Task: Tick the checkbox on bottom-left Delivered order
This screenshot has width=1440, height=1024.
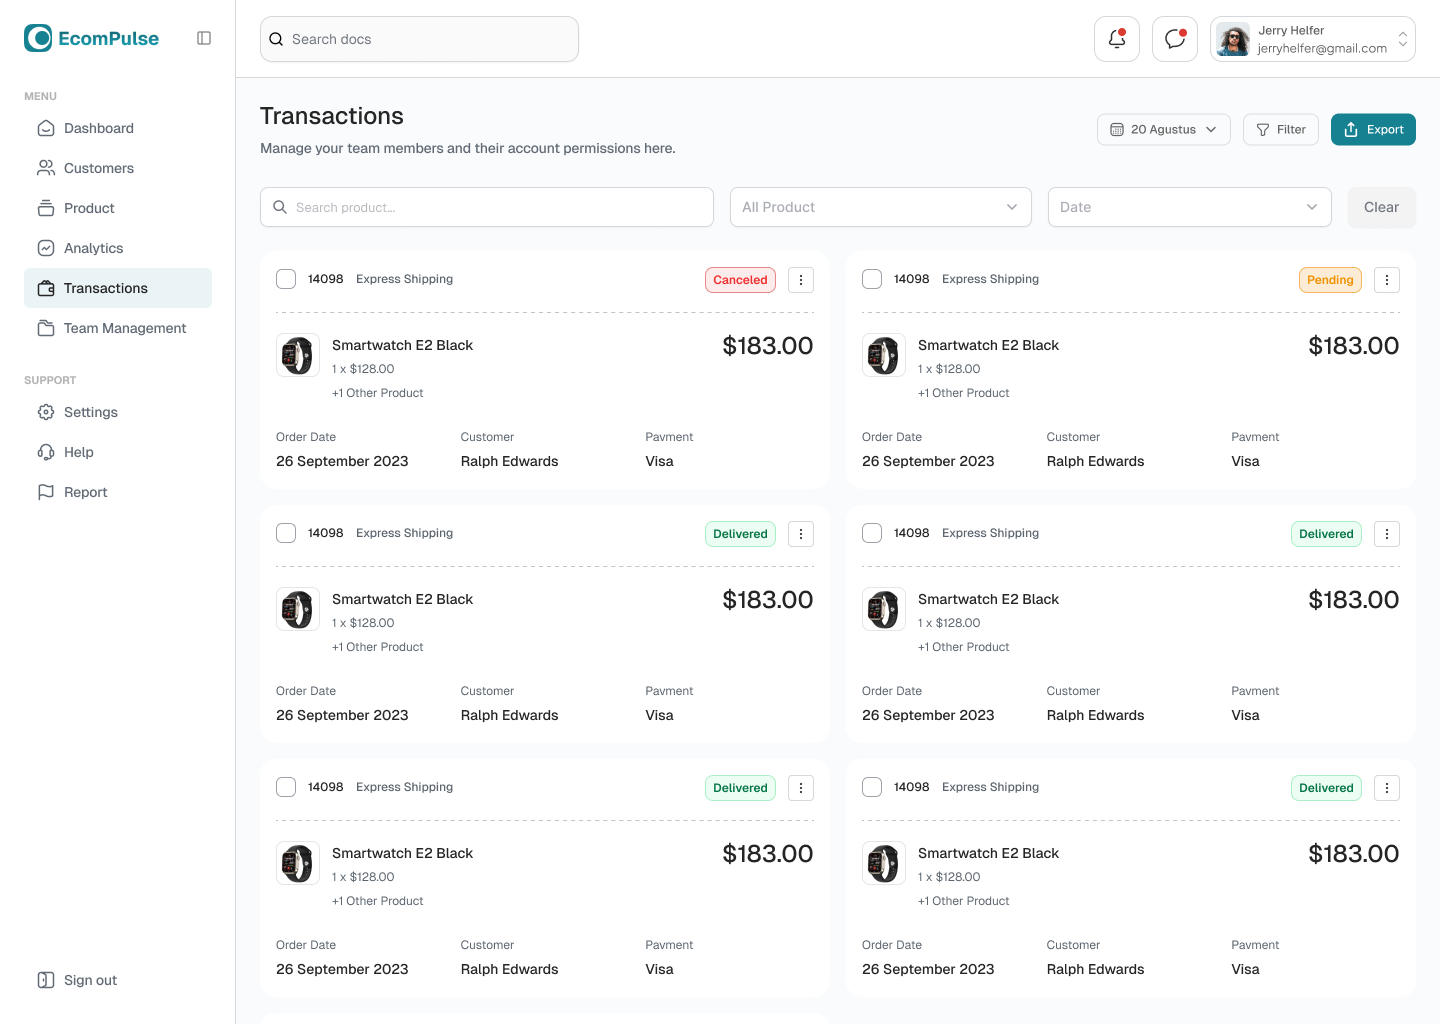Action: click(x=286, y=787)
